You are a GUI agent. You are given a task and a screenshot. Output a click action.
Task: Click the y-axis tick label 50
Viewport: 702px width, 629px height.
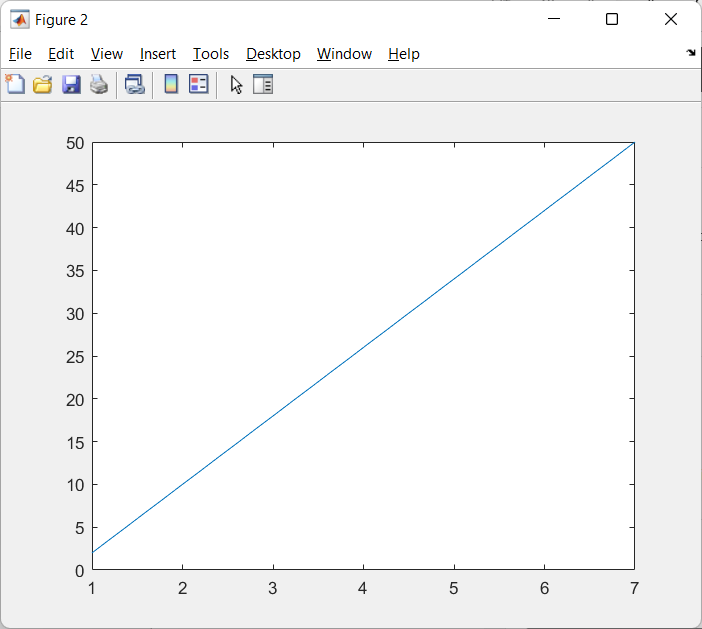75,143
